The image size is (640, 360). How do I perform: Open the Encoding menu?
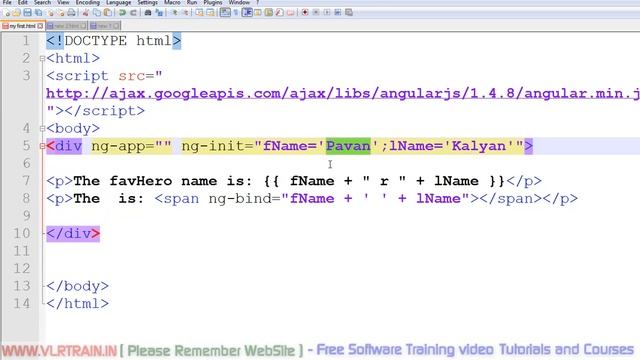tap(87, 2)
